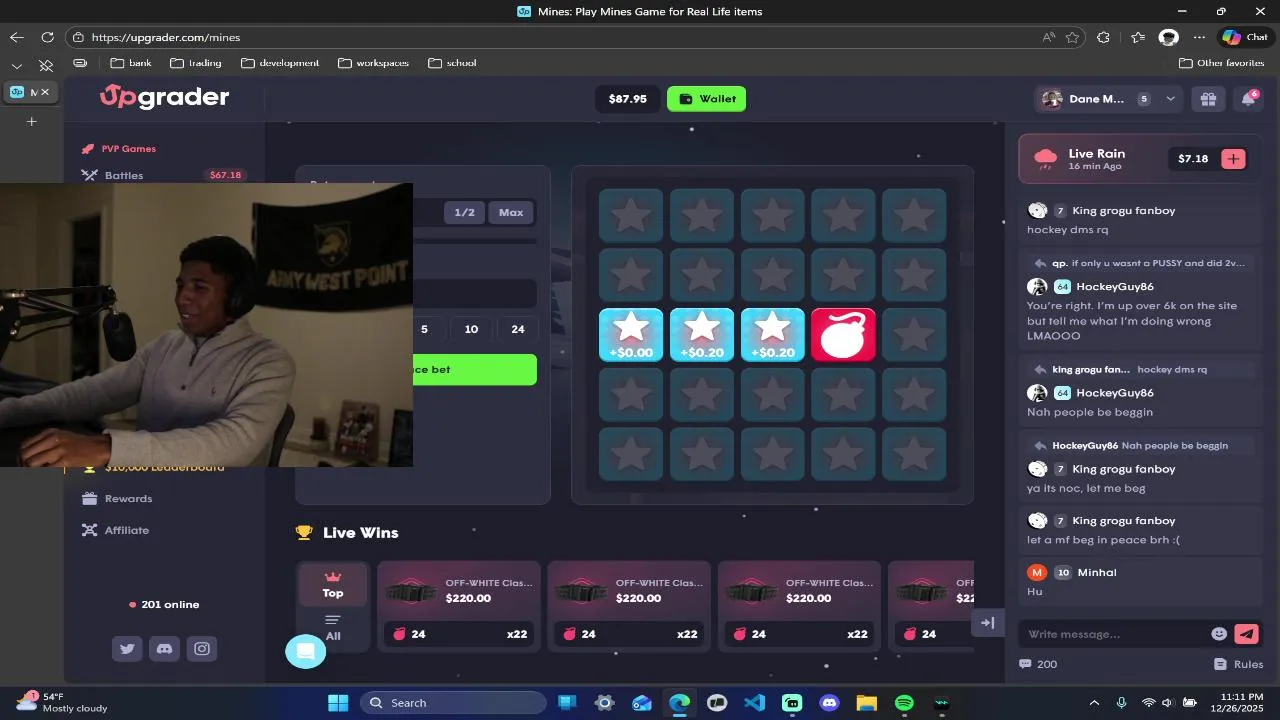Click the browser address bar URL
The image size is (1280, 720).
point(166,37)
